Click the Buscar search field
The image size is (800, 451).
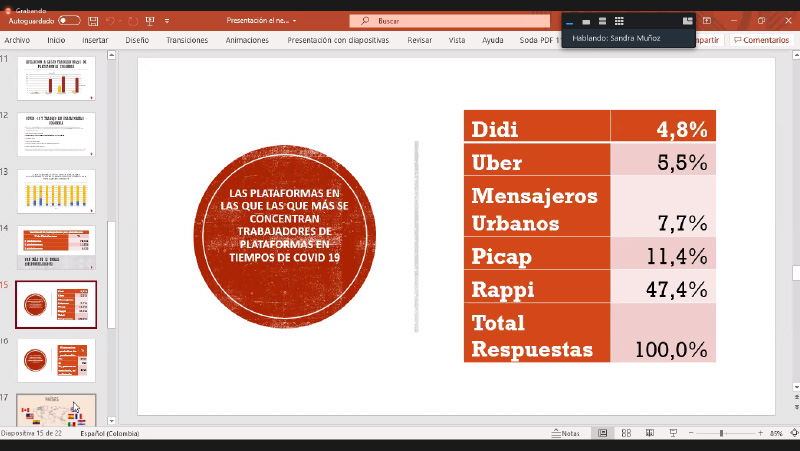[x=449, y=21]
